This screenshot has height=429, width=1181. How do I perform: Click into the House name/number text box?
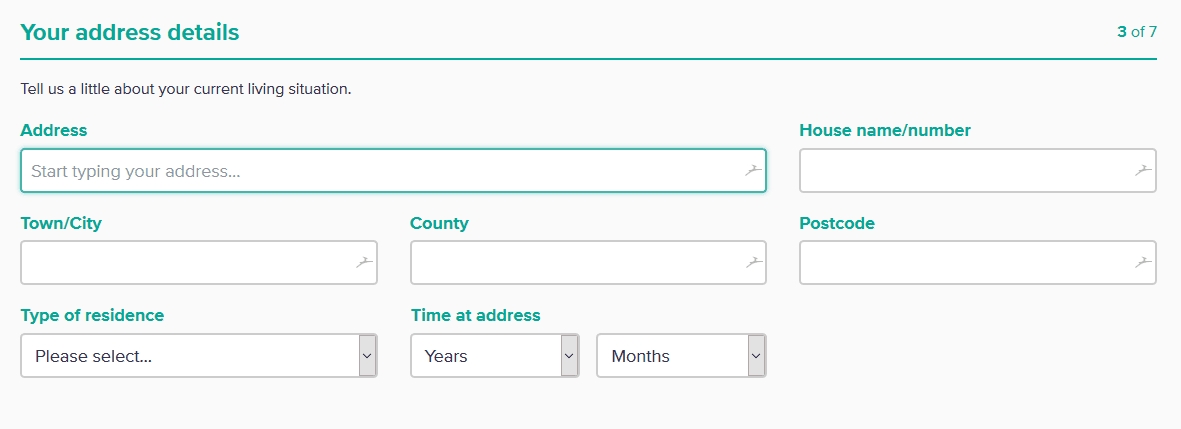coord(965,171)
